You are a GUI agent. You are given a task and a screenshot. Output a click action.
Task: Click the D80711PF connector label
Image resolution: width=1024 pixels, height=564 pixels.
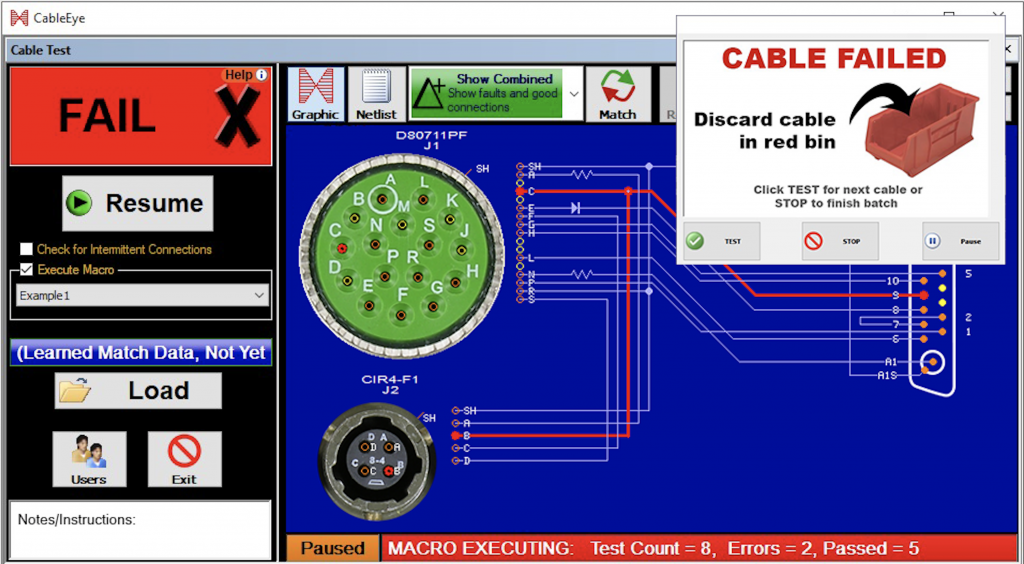click(x=432, y=135)
